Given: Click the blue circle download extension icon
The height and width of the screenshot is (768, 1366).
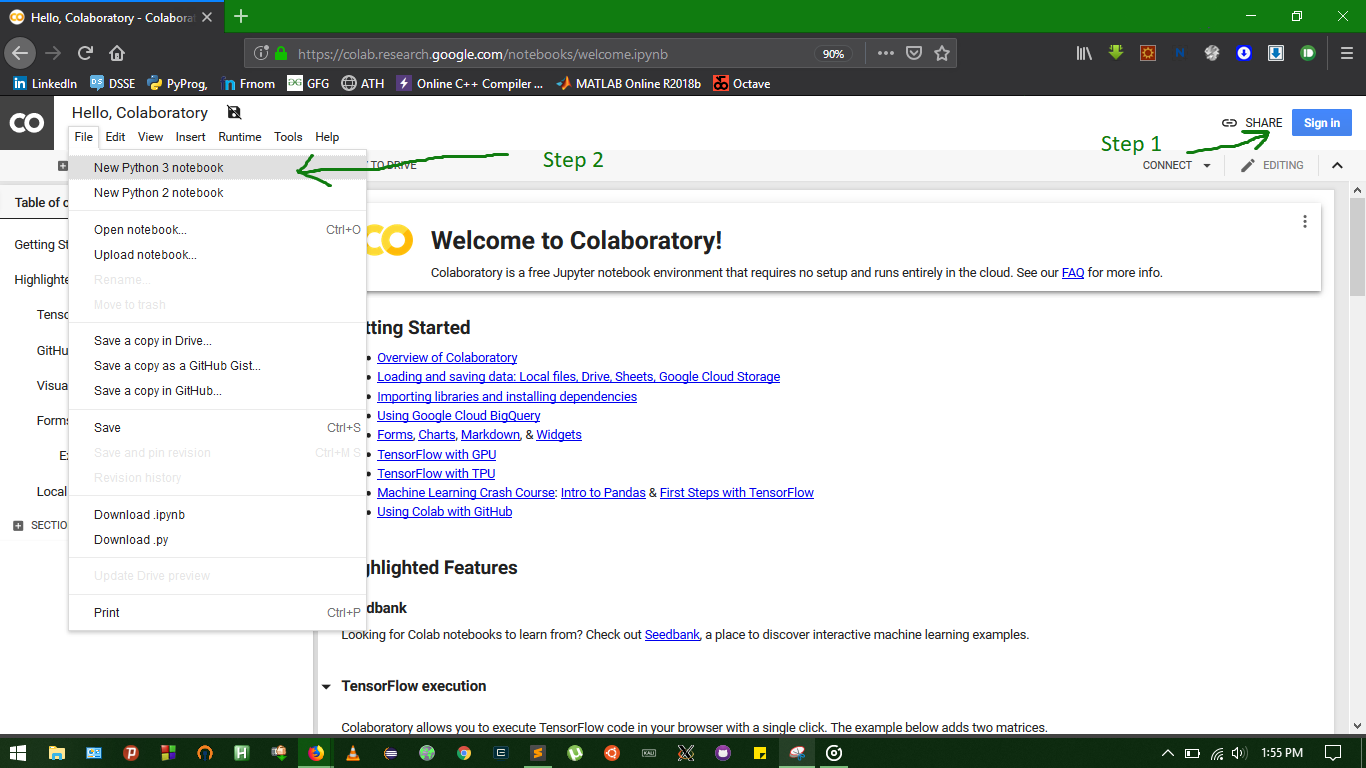Looking at the screenshot, I should click(1244, 53).
